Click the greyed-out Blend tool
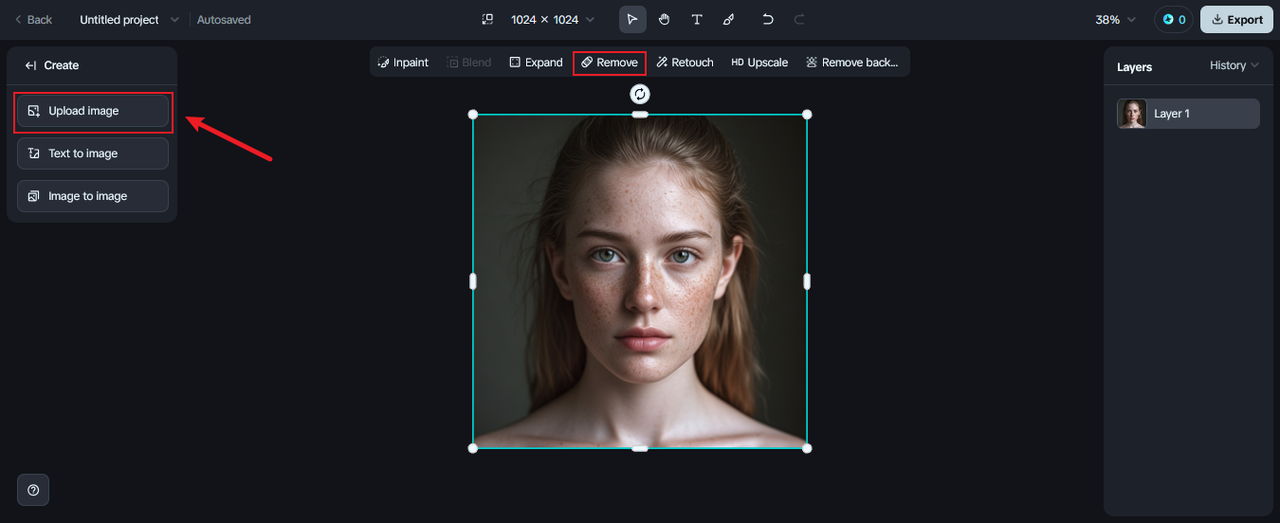 469,62
